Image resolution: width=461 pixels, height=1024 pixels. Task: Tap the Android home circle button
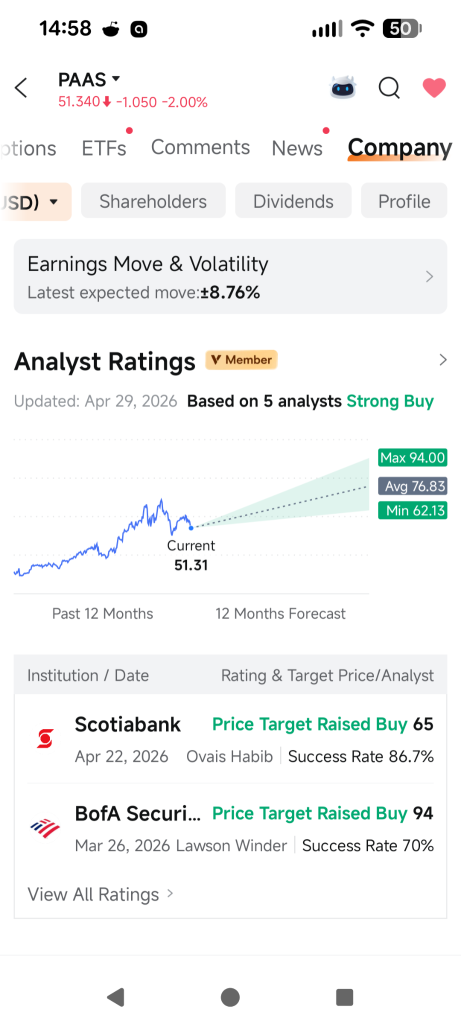[x=230, y=997]
